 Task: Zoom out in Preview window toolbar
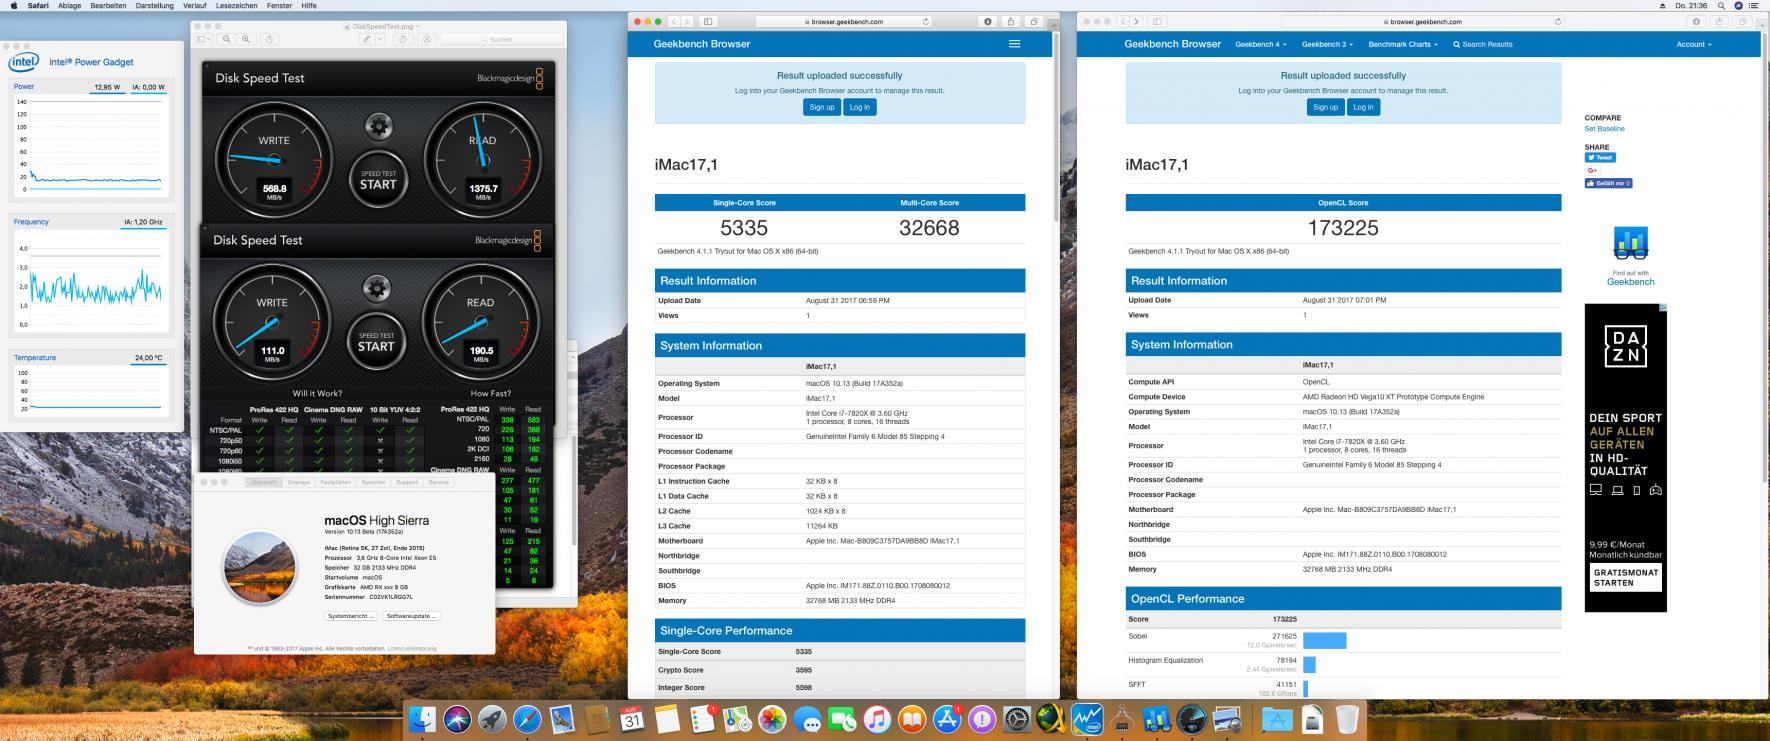coord(227,39)
